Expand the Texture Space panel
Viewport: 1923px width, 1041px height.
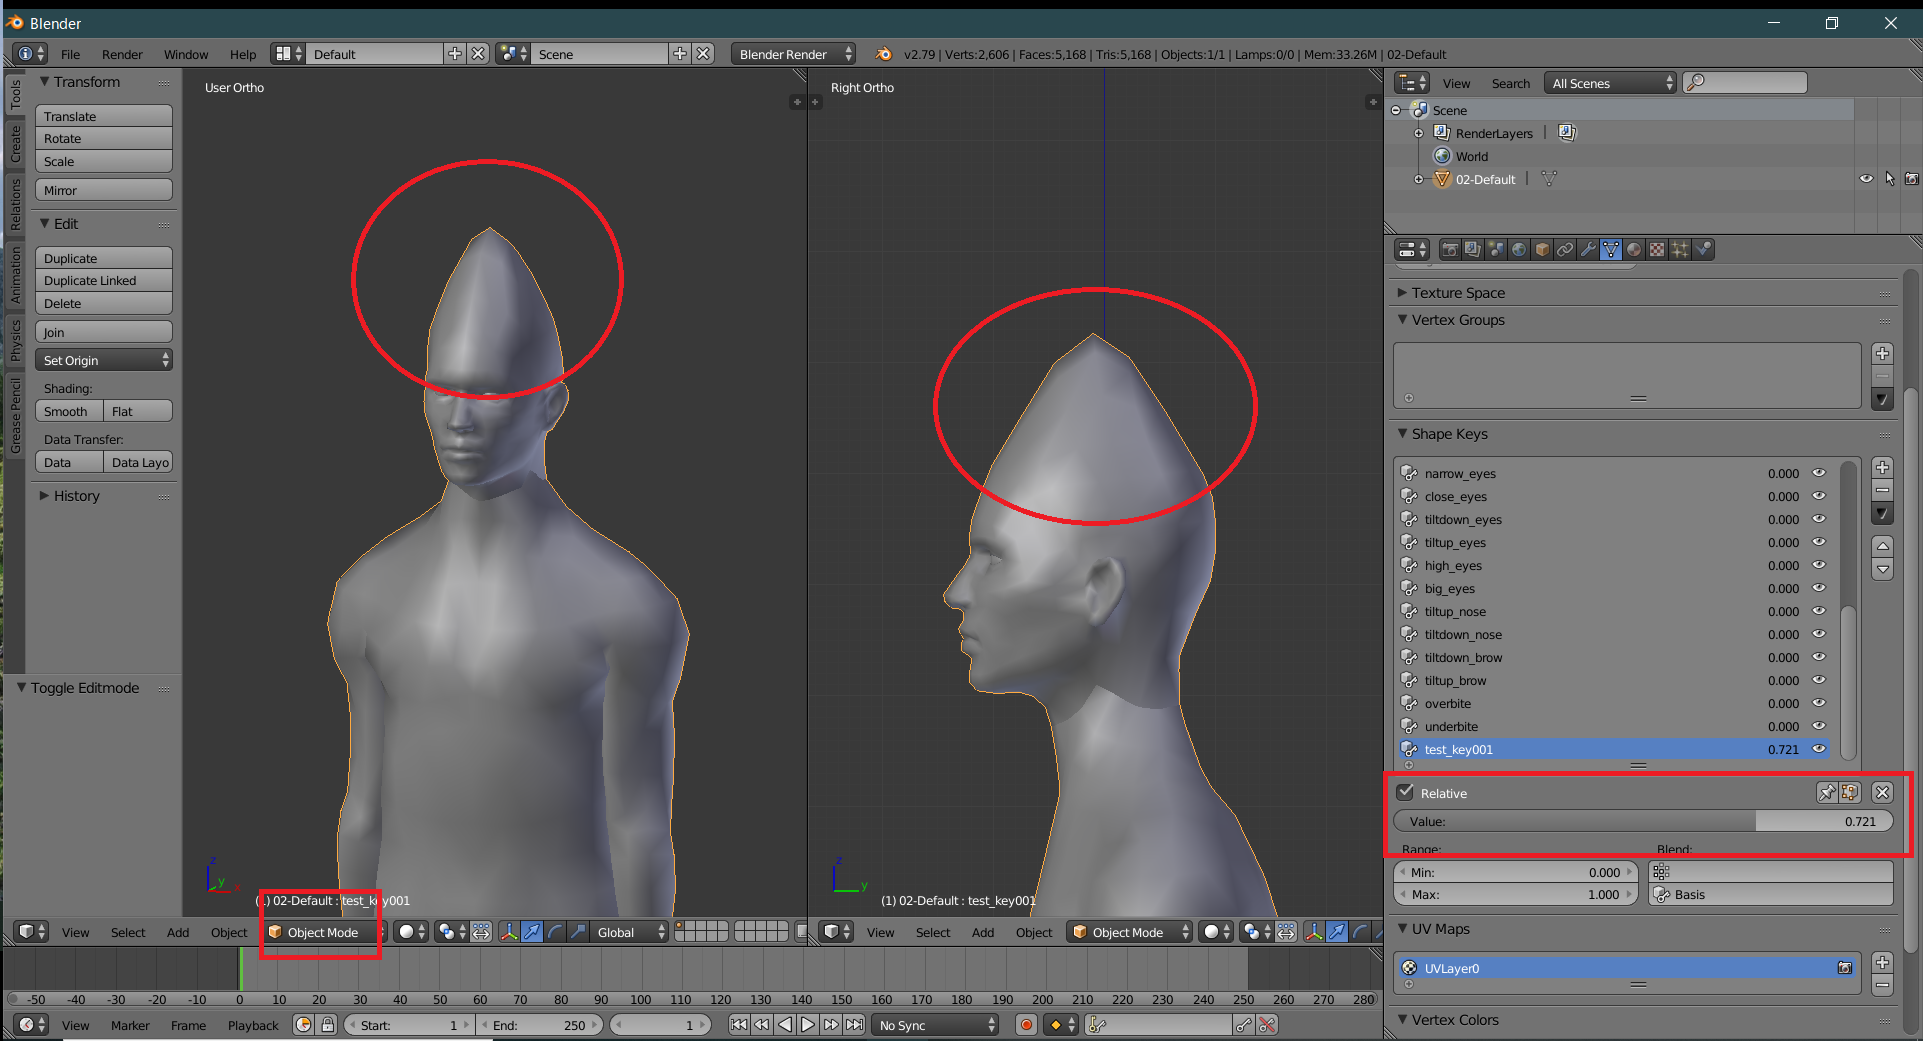1458,293
